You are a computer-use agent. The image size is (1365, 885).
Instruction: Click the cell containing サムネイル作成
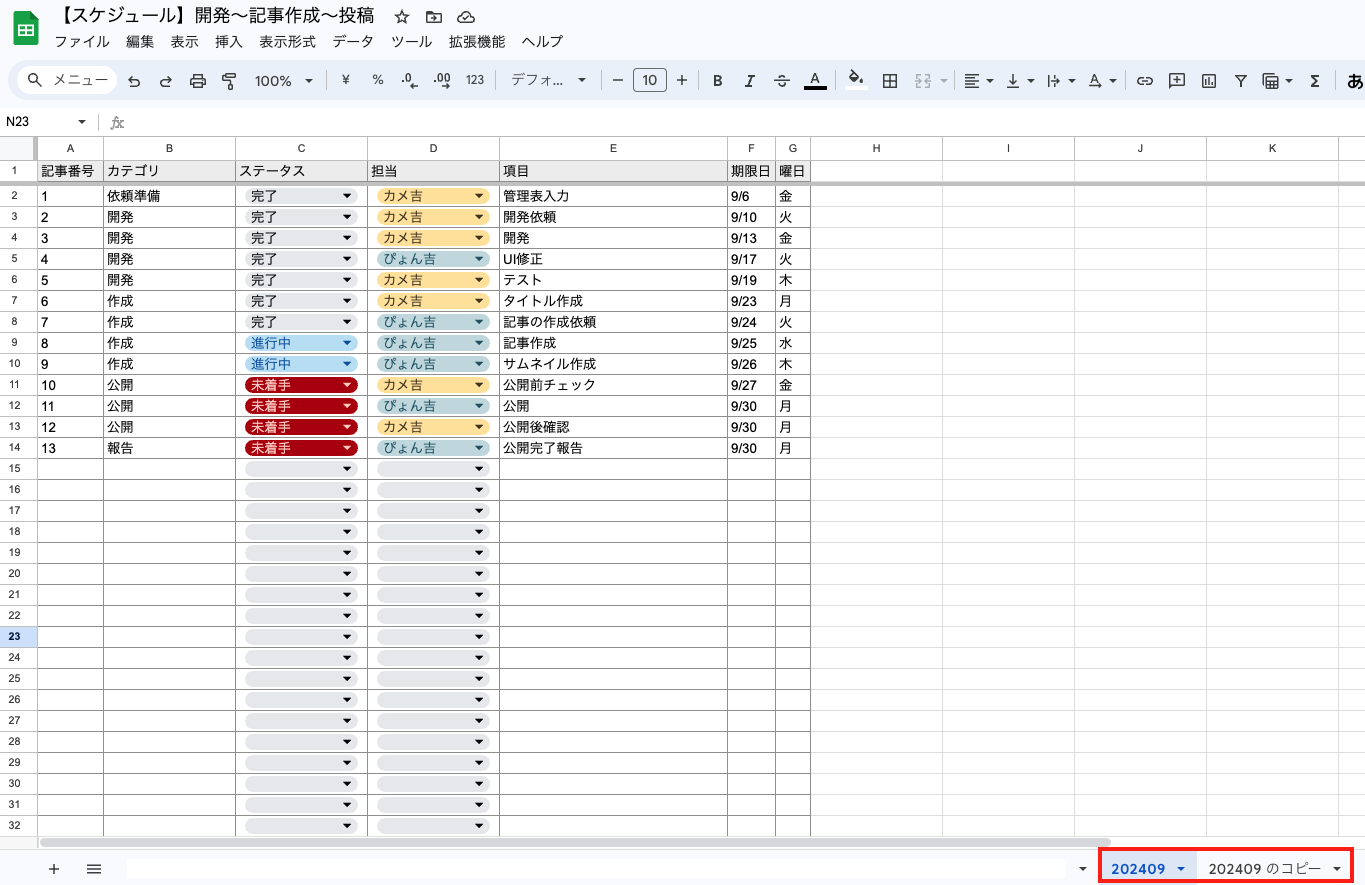(613, 364)
